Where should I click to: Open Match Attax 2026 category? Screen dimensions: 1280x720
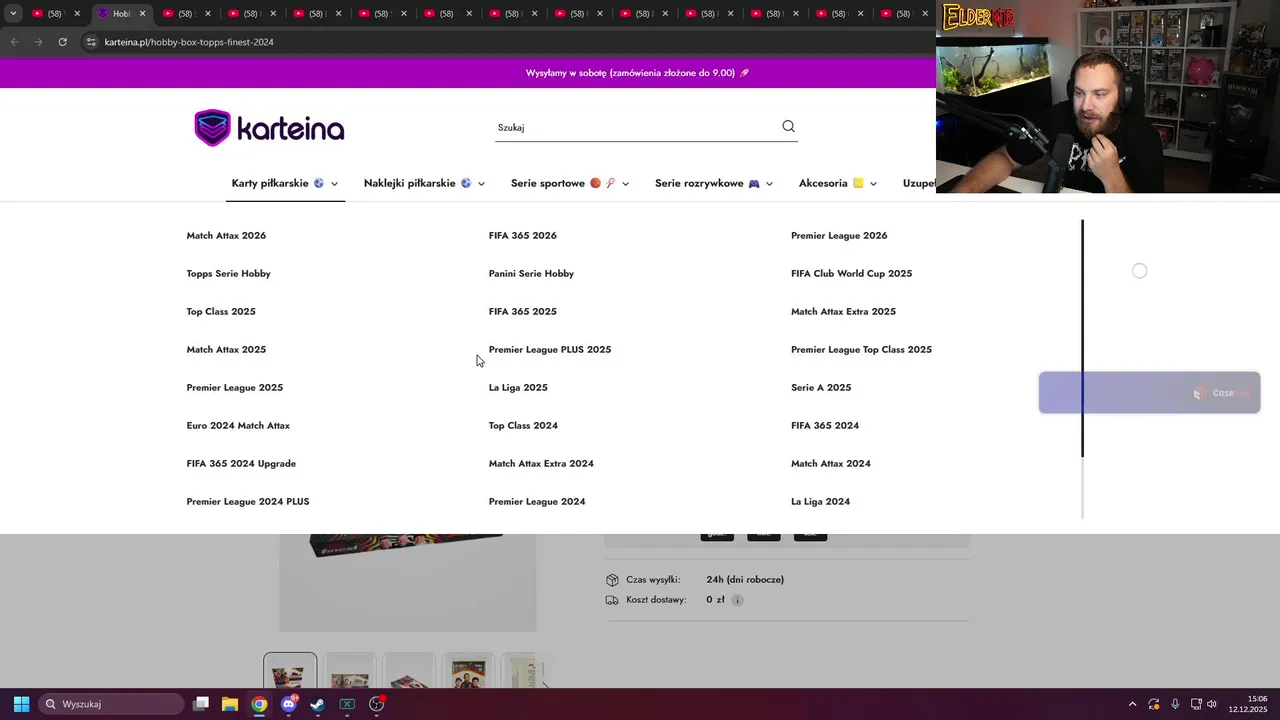[226, 236]
